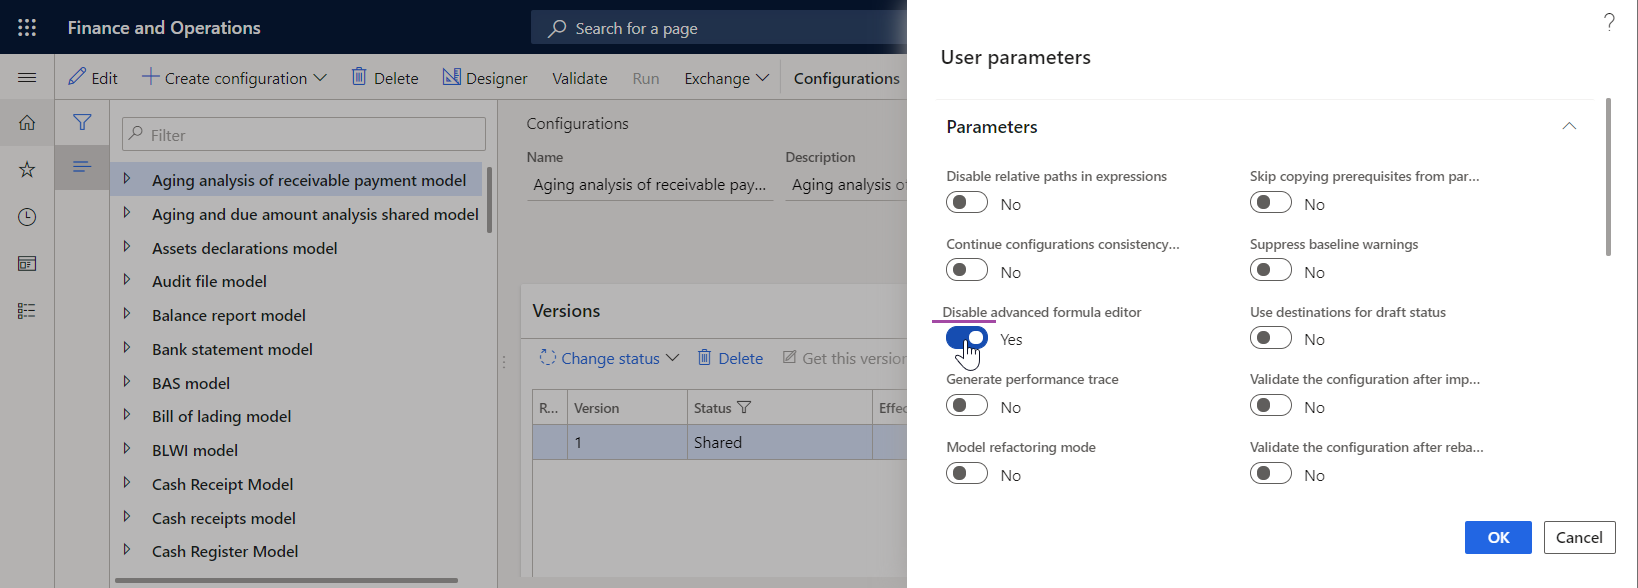This screenshot has width=1638, height=588.
Task: Collapse the Parameters section chevron
Action: coord(1569,126)
